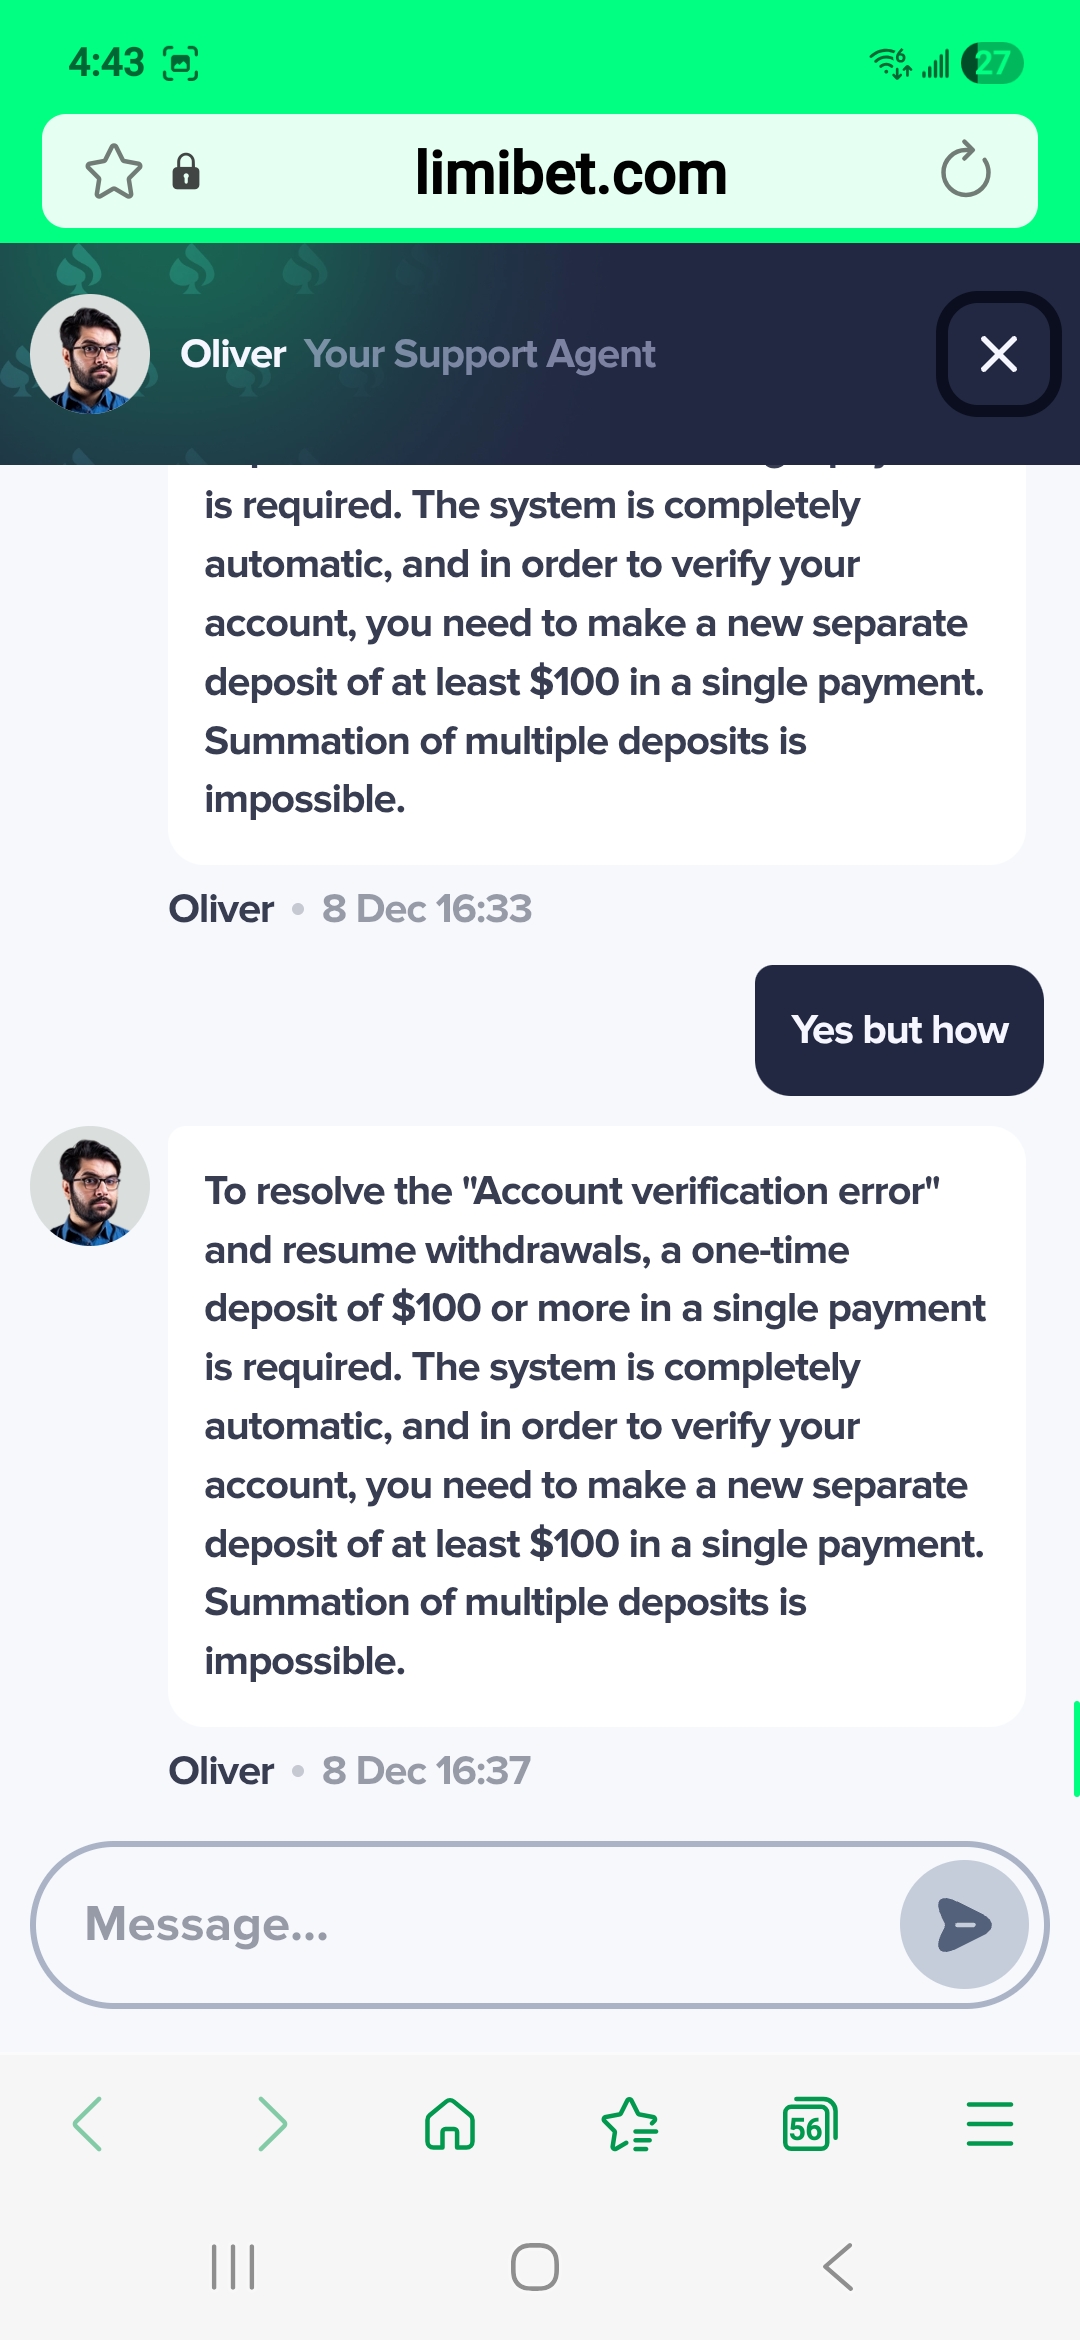
Task: Send the chat message
Action: coord(963,1924)
